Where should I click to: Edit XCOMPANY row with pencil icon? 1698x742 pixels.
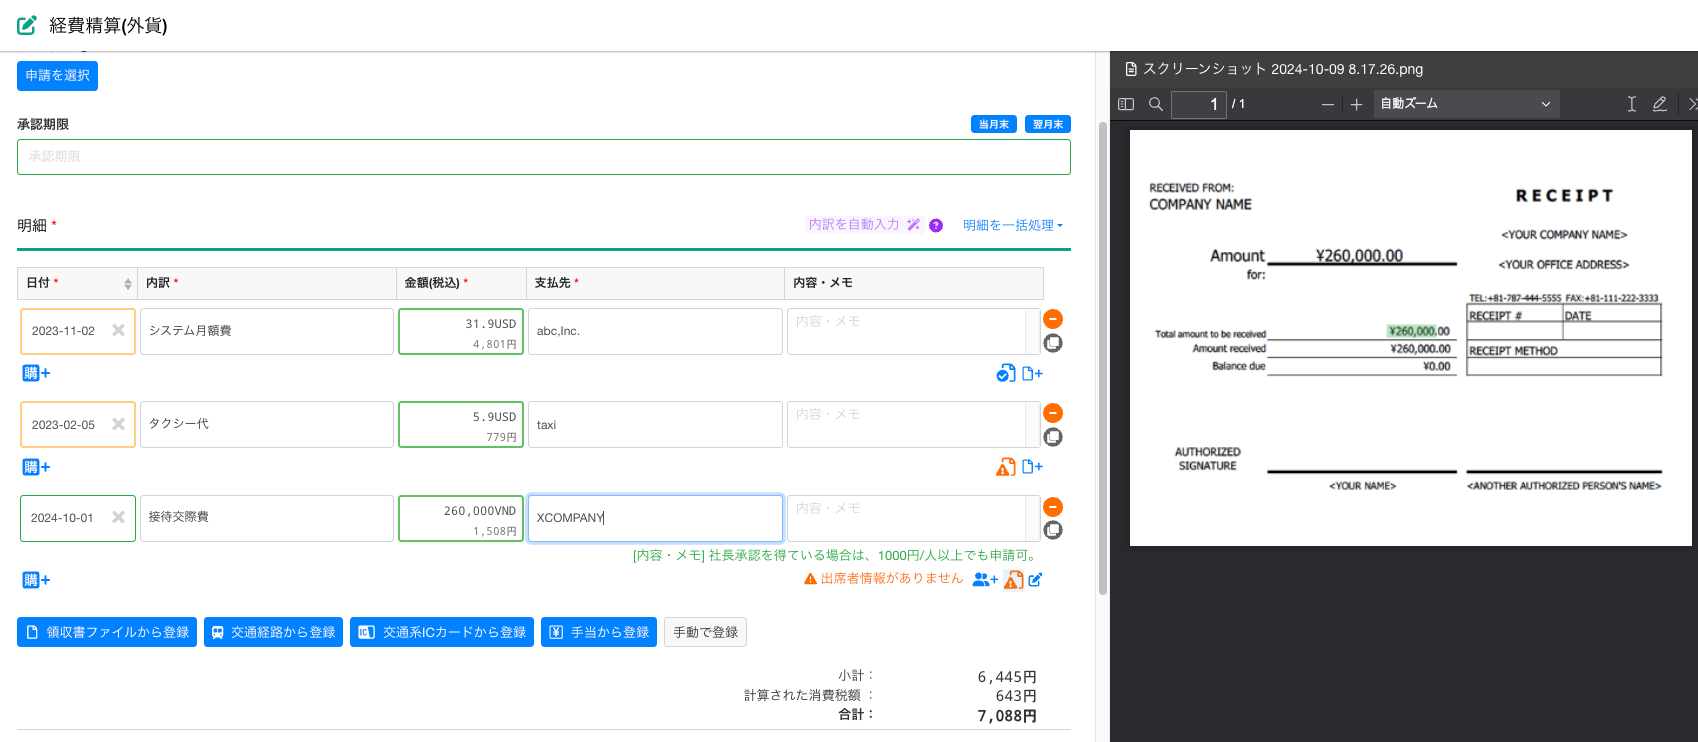(x=1035, y=579)
